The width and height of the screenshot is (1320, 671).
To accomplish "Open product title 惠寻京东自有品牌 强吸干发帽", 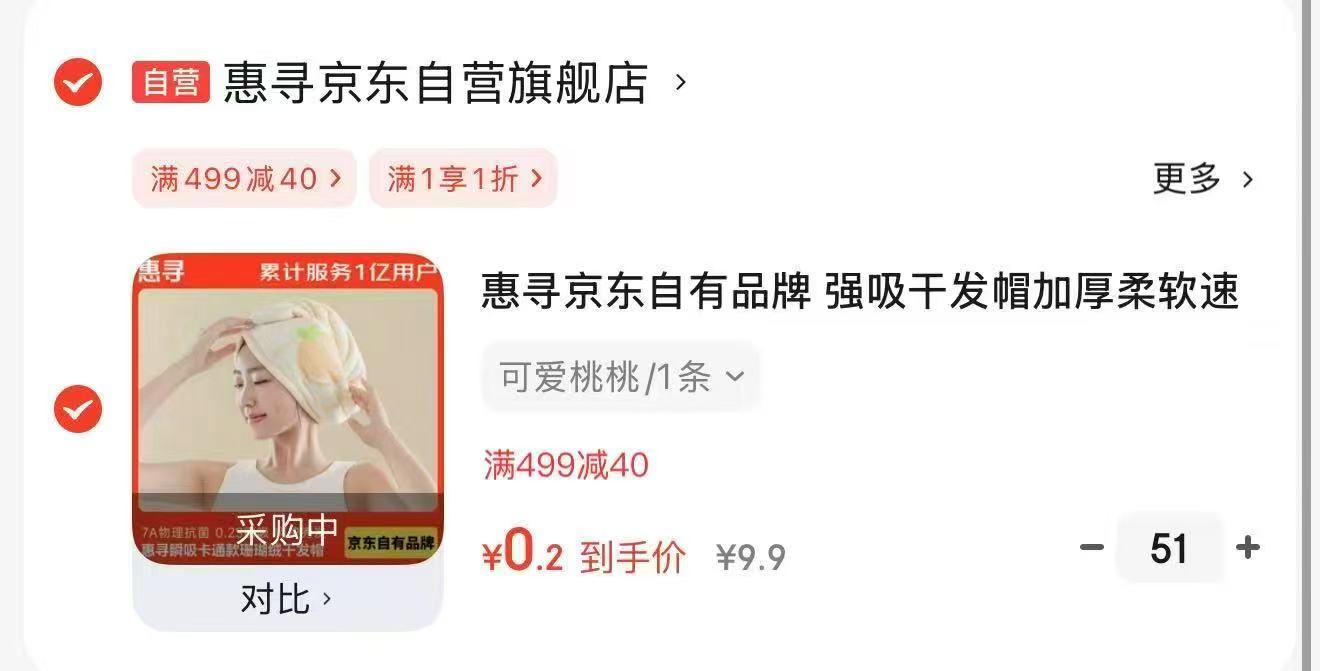I will 861,292.
